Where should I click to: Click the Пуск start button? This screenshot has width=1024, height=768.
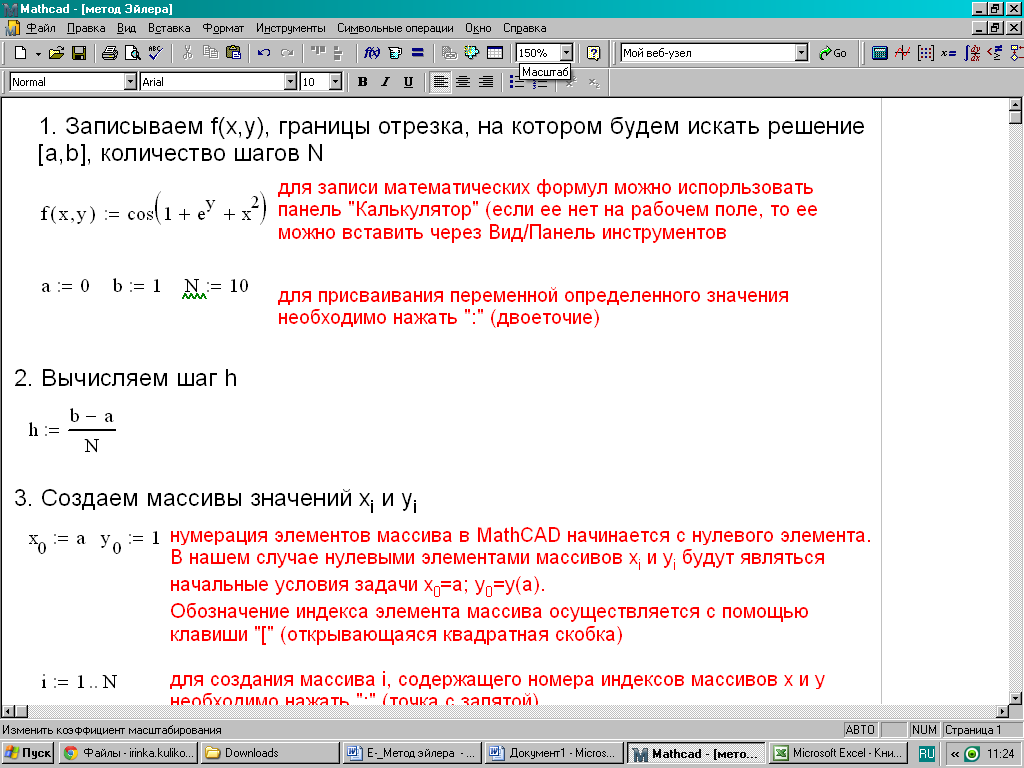coord(27,753)
